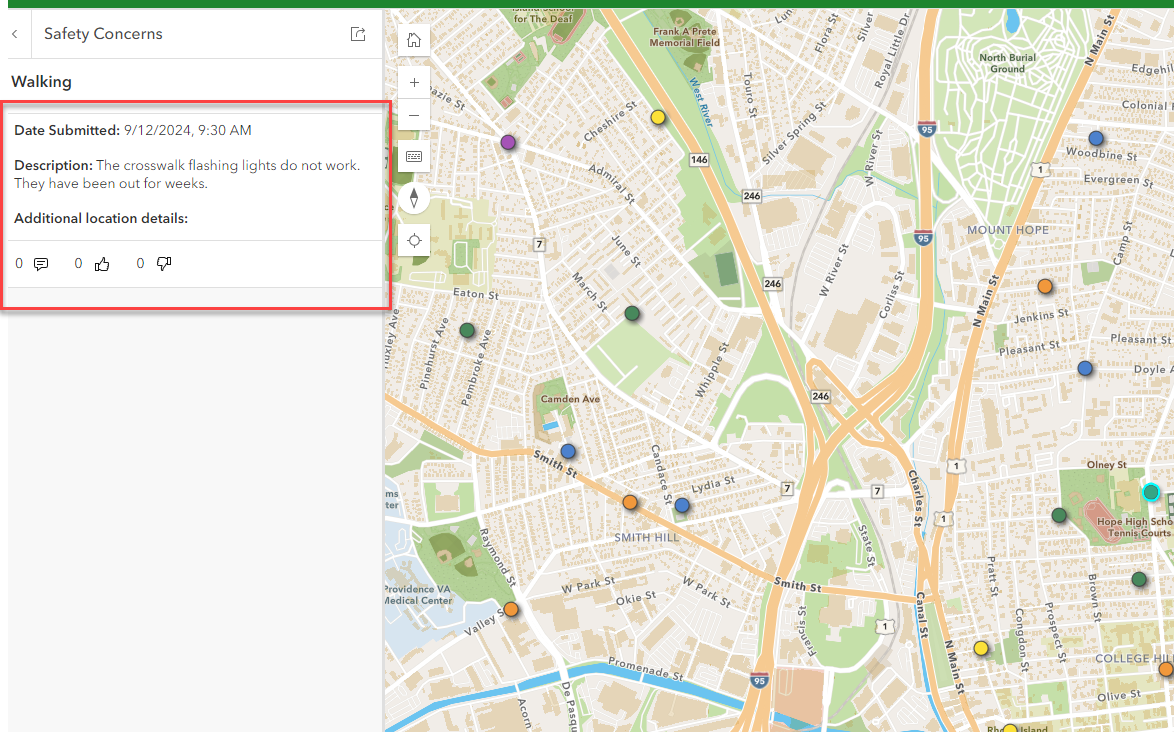This screenshot has width=1174, height=732.
Task: Click the blue marker near Woodbine Street
Action: (x=1096, y=138)
